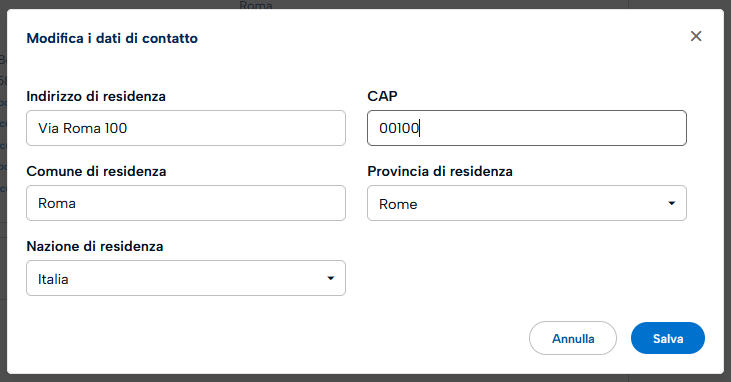The height and width of the screenshot is (382, 731).
Task: Click the Comune di residenza label
Action: pyautogui.click(x=97, y=171)
